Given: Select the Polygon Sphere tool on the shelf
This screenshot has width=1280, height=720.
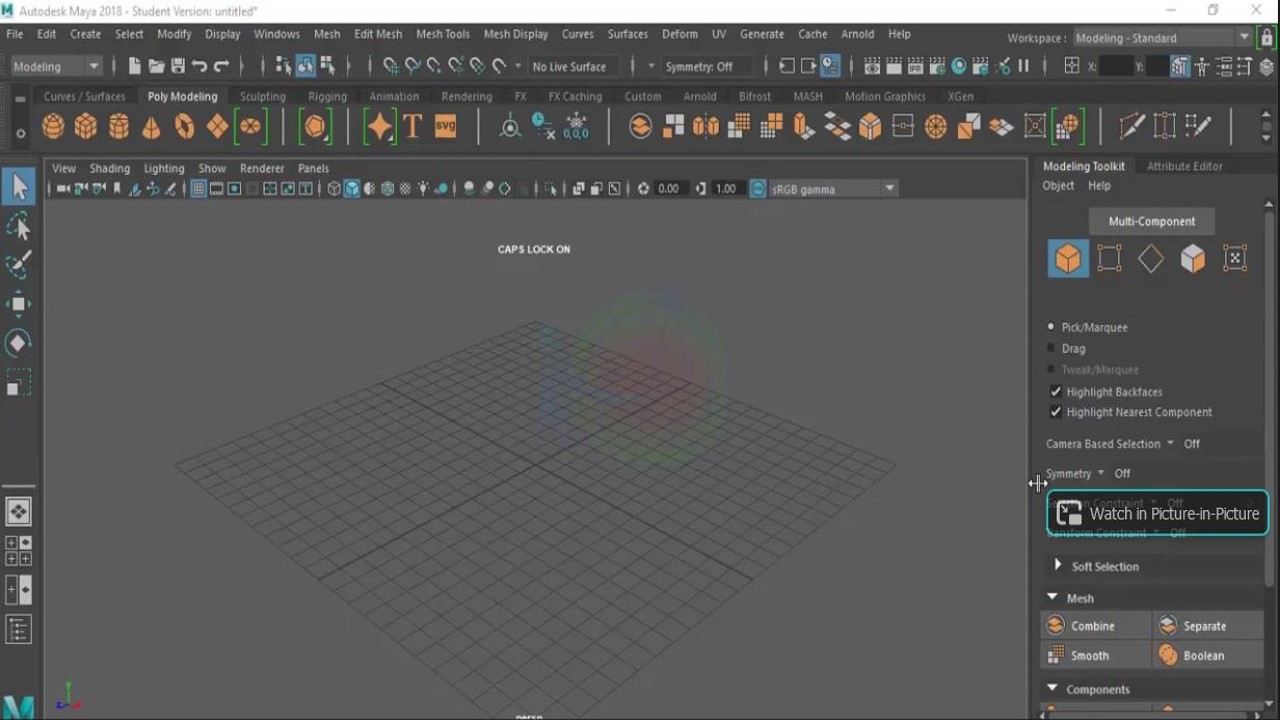Looking at the screenshot, I should 53,126.
